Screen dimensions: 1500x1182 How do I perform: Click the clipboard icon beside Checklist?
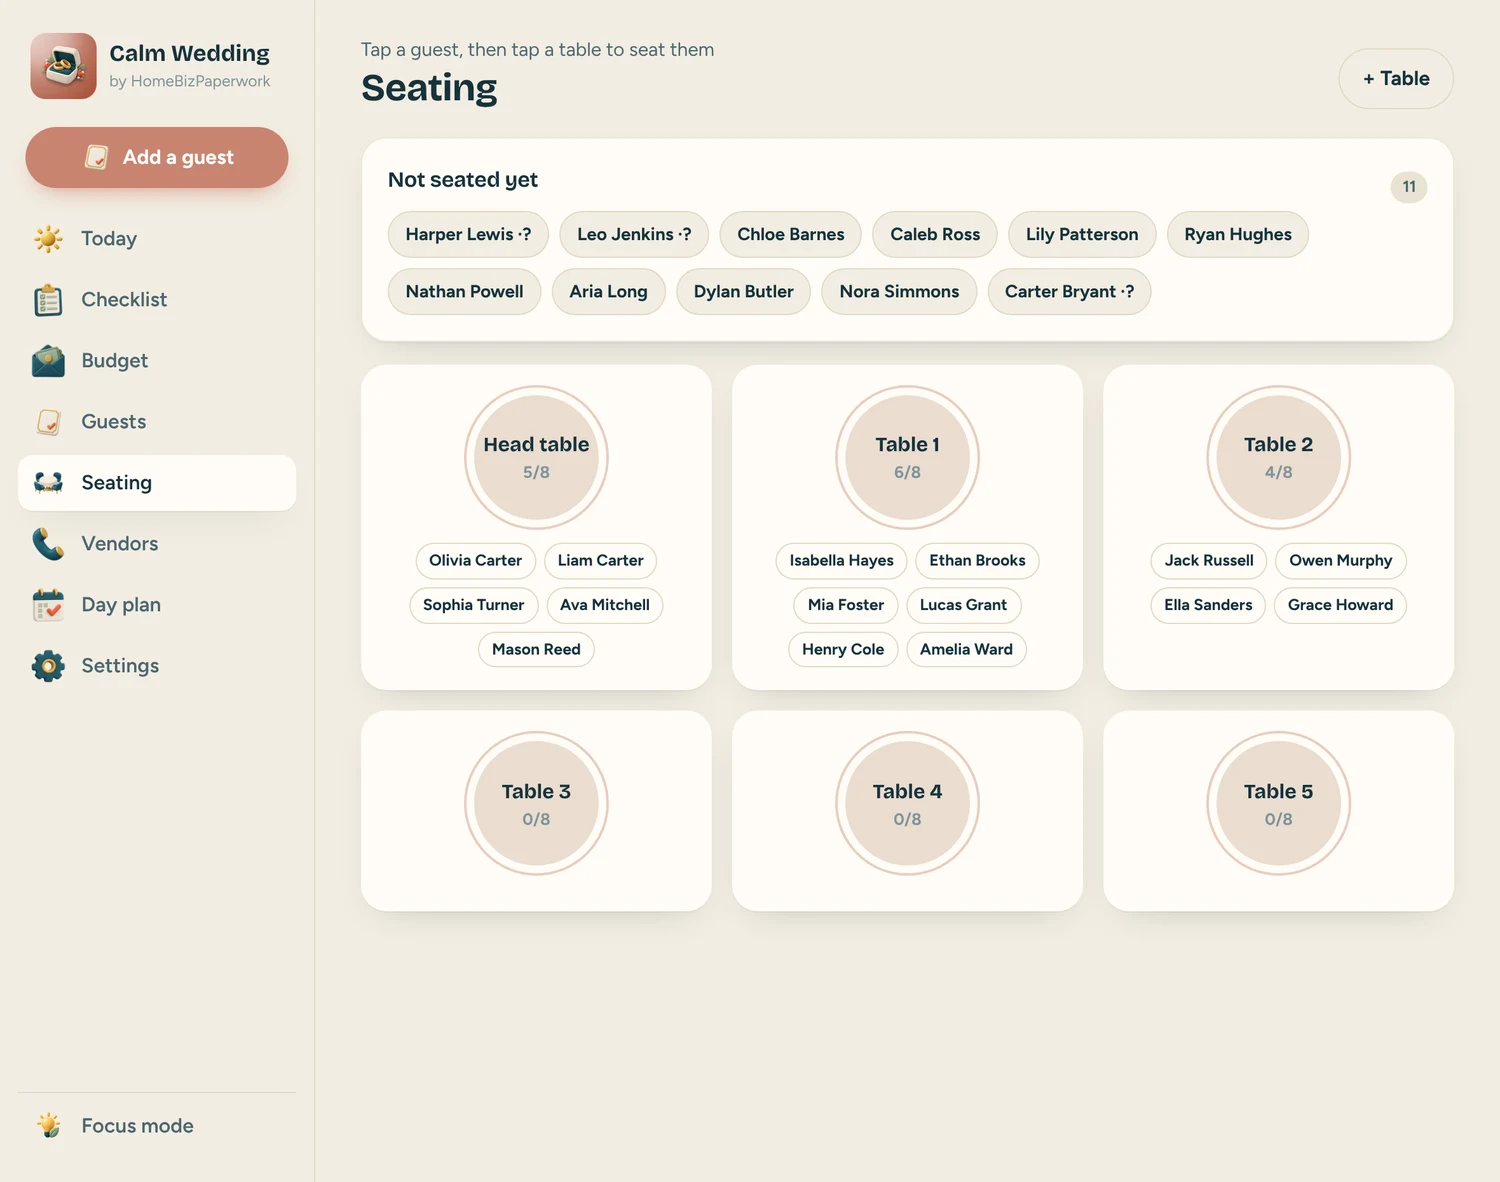click(48, 299)
